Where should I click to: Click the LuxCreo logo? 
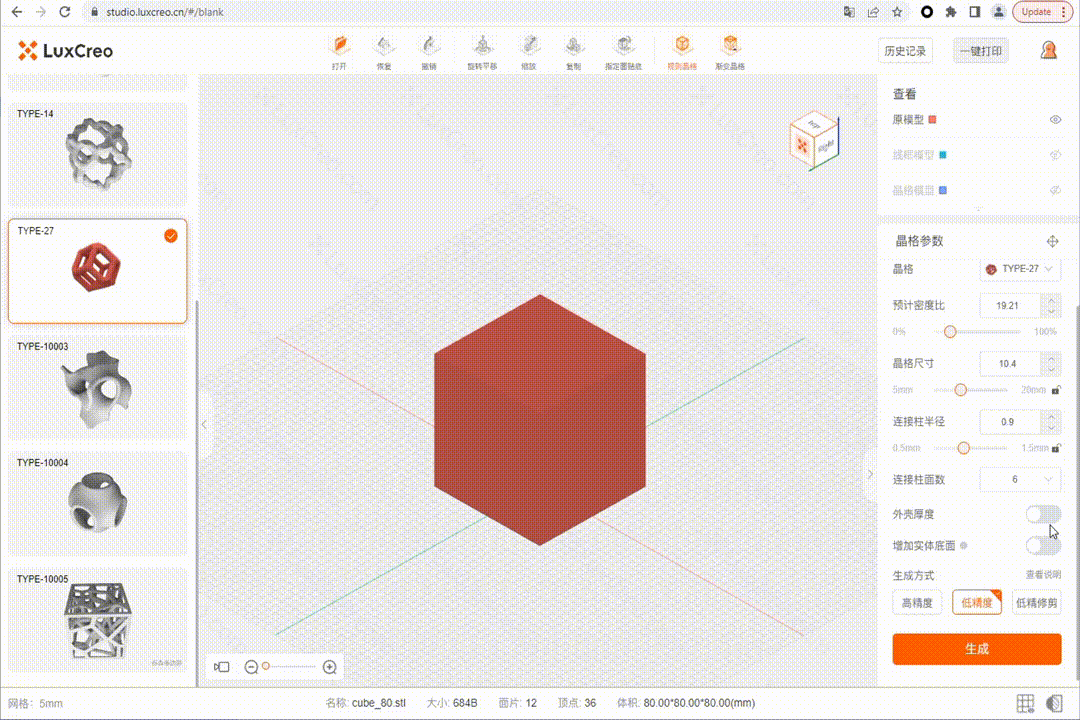tap(65, 50)
